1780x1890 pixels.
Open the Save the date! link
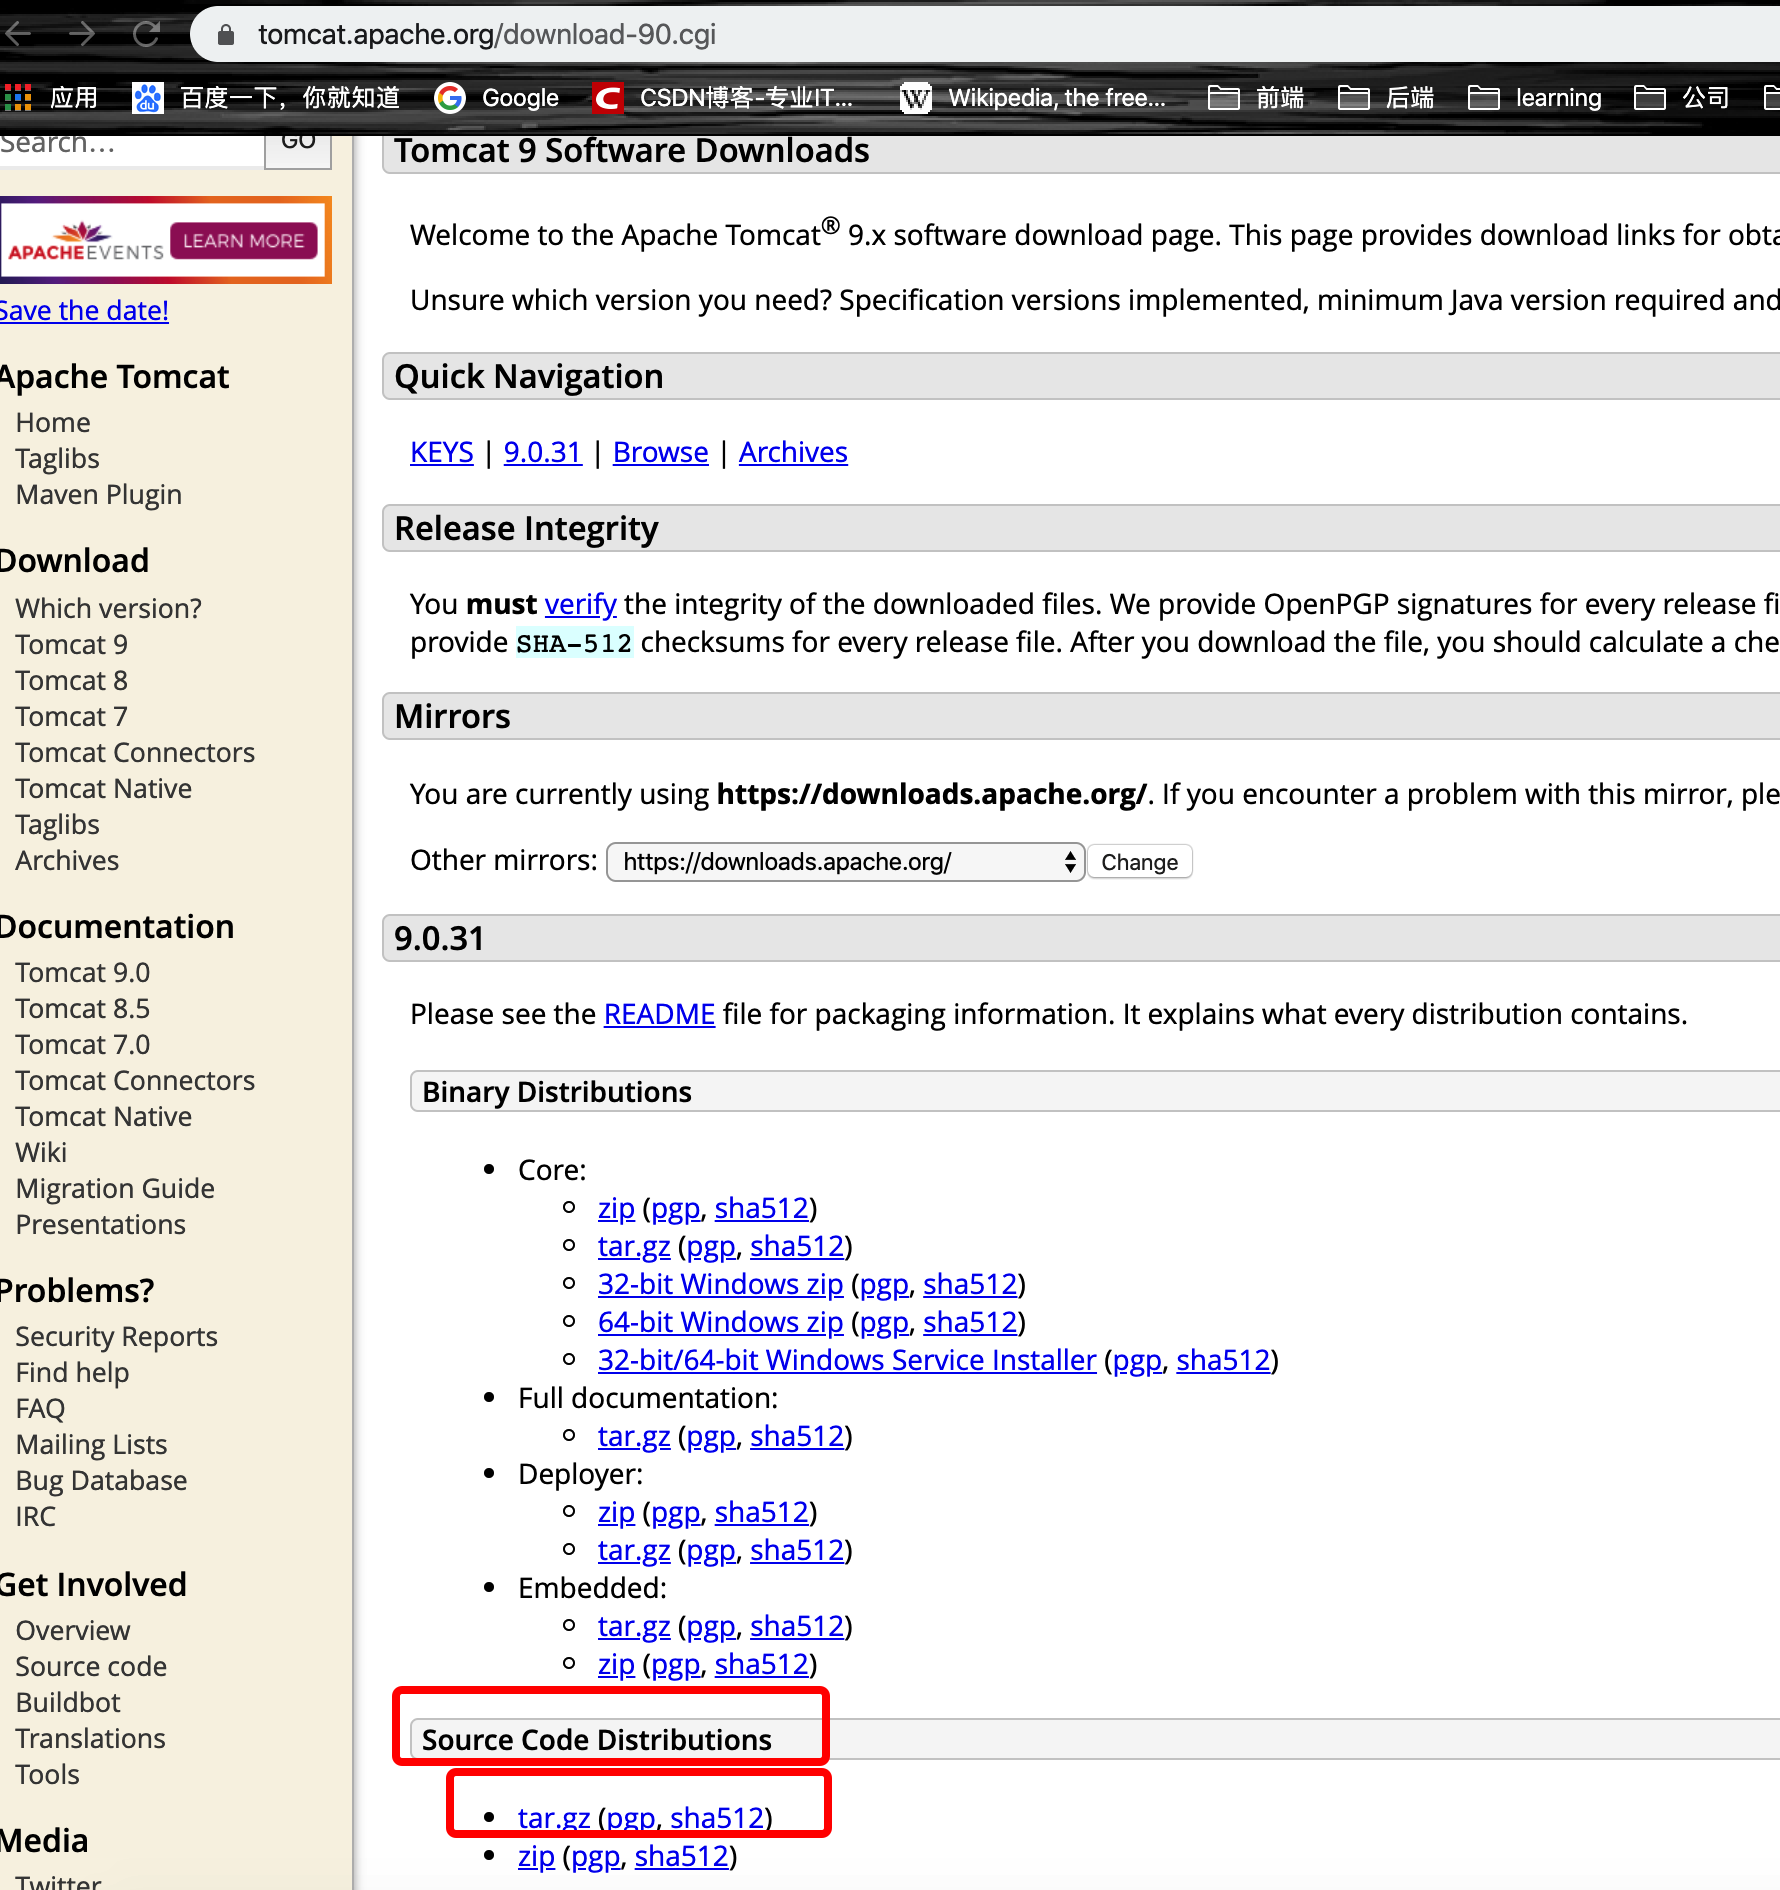pos(84,310)
